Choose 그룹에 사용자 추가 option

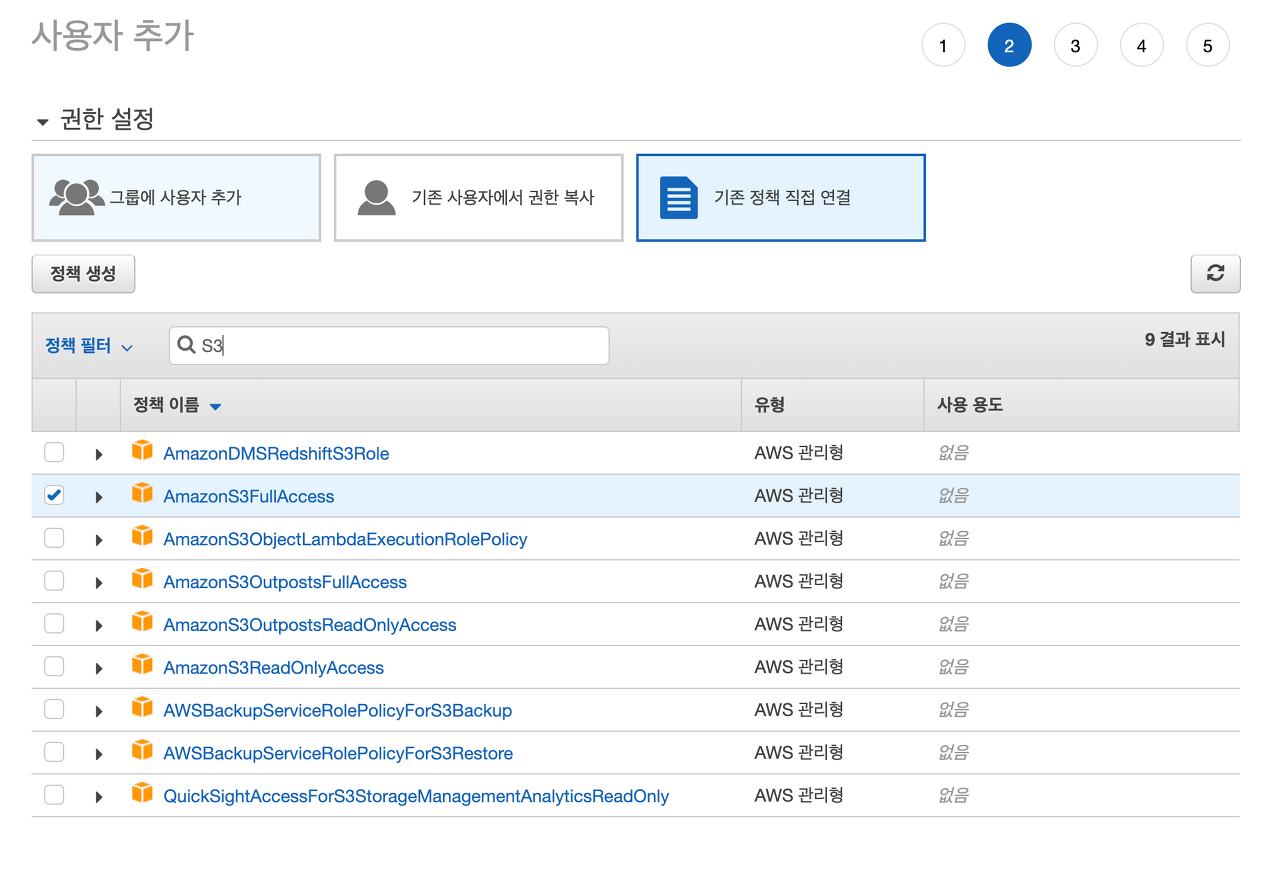click(x=176, y=198)
